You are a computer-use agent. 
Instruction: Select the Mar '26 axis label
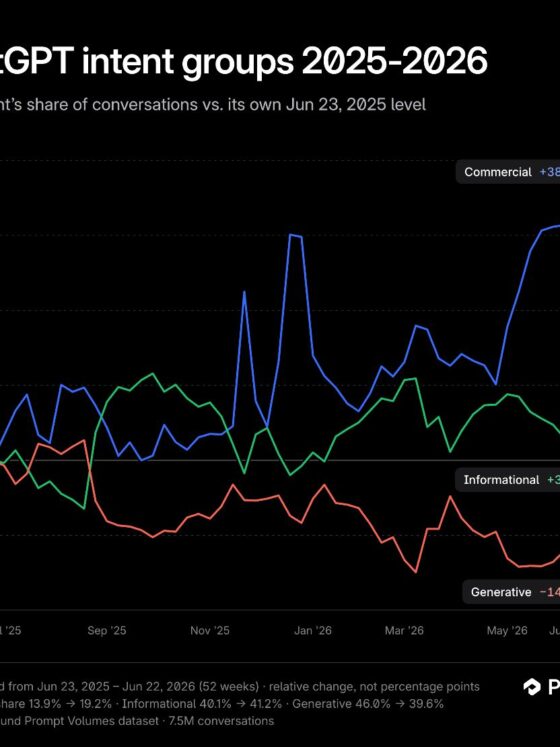[404, 631]
